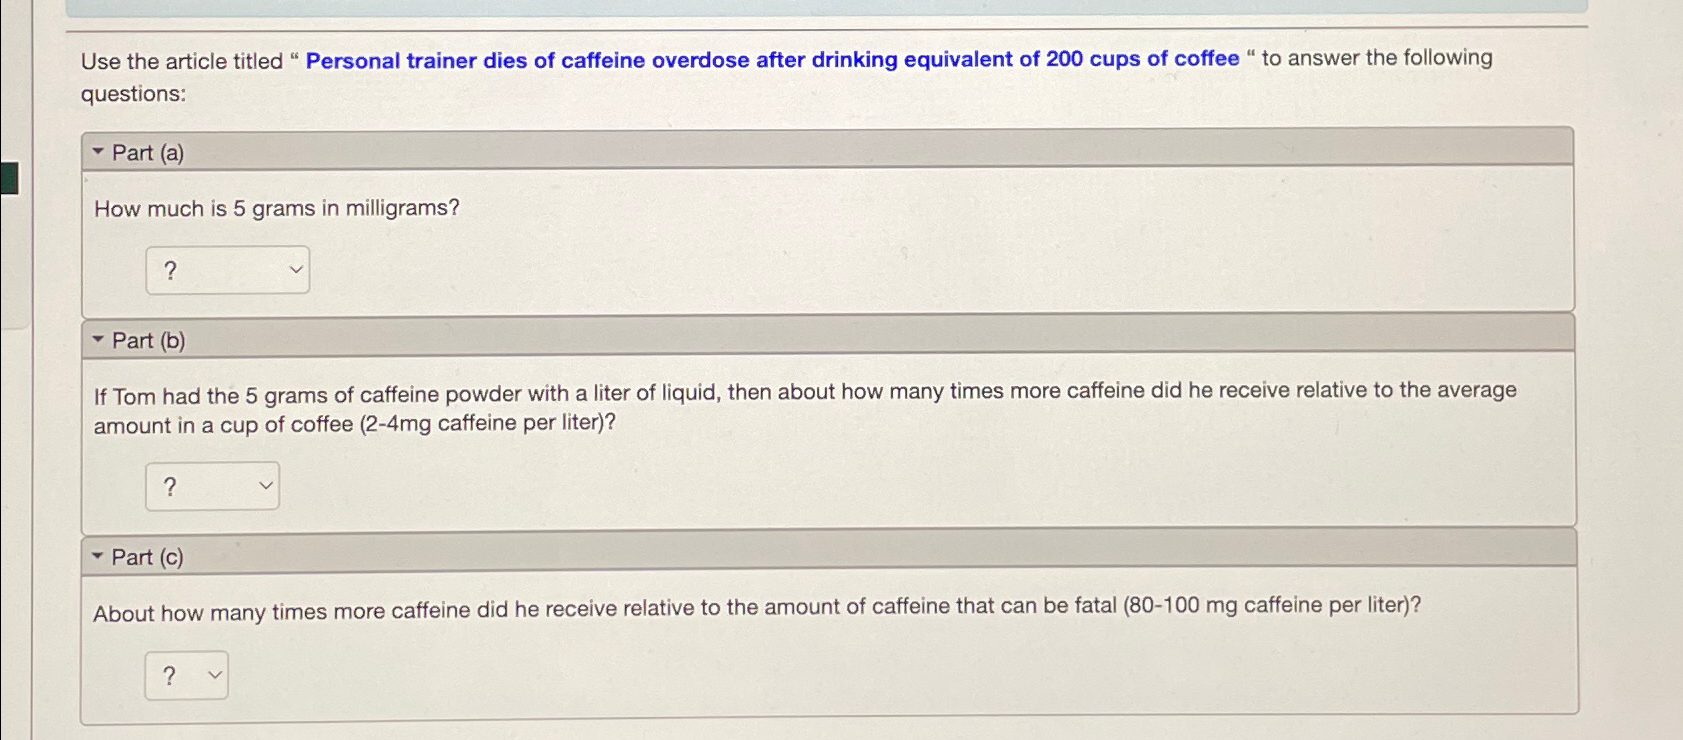This screenshot has width=1683, height=740.
Task: Collapse the Part (a) disclosure triangle
Action: click(x=97, y=150)
